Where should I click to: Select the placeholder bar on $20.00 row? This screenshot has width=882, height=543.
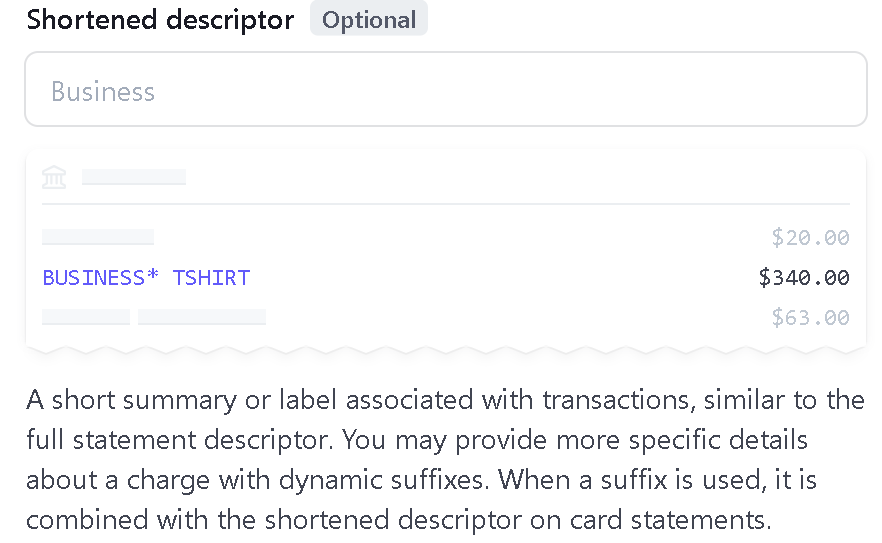click(x=98, y=237)
